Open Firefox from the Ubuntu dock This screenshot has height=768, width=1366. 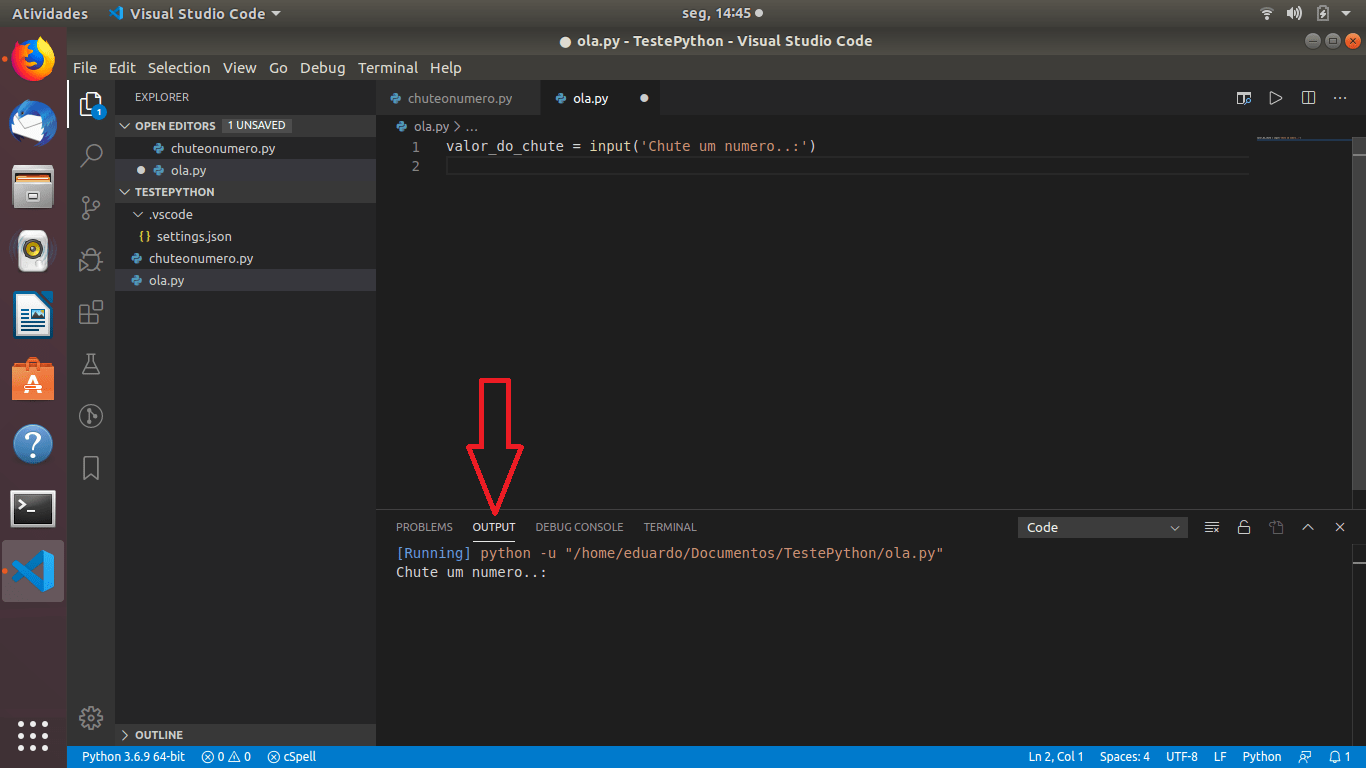pos(33,60)
